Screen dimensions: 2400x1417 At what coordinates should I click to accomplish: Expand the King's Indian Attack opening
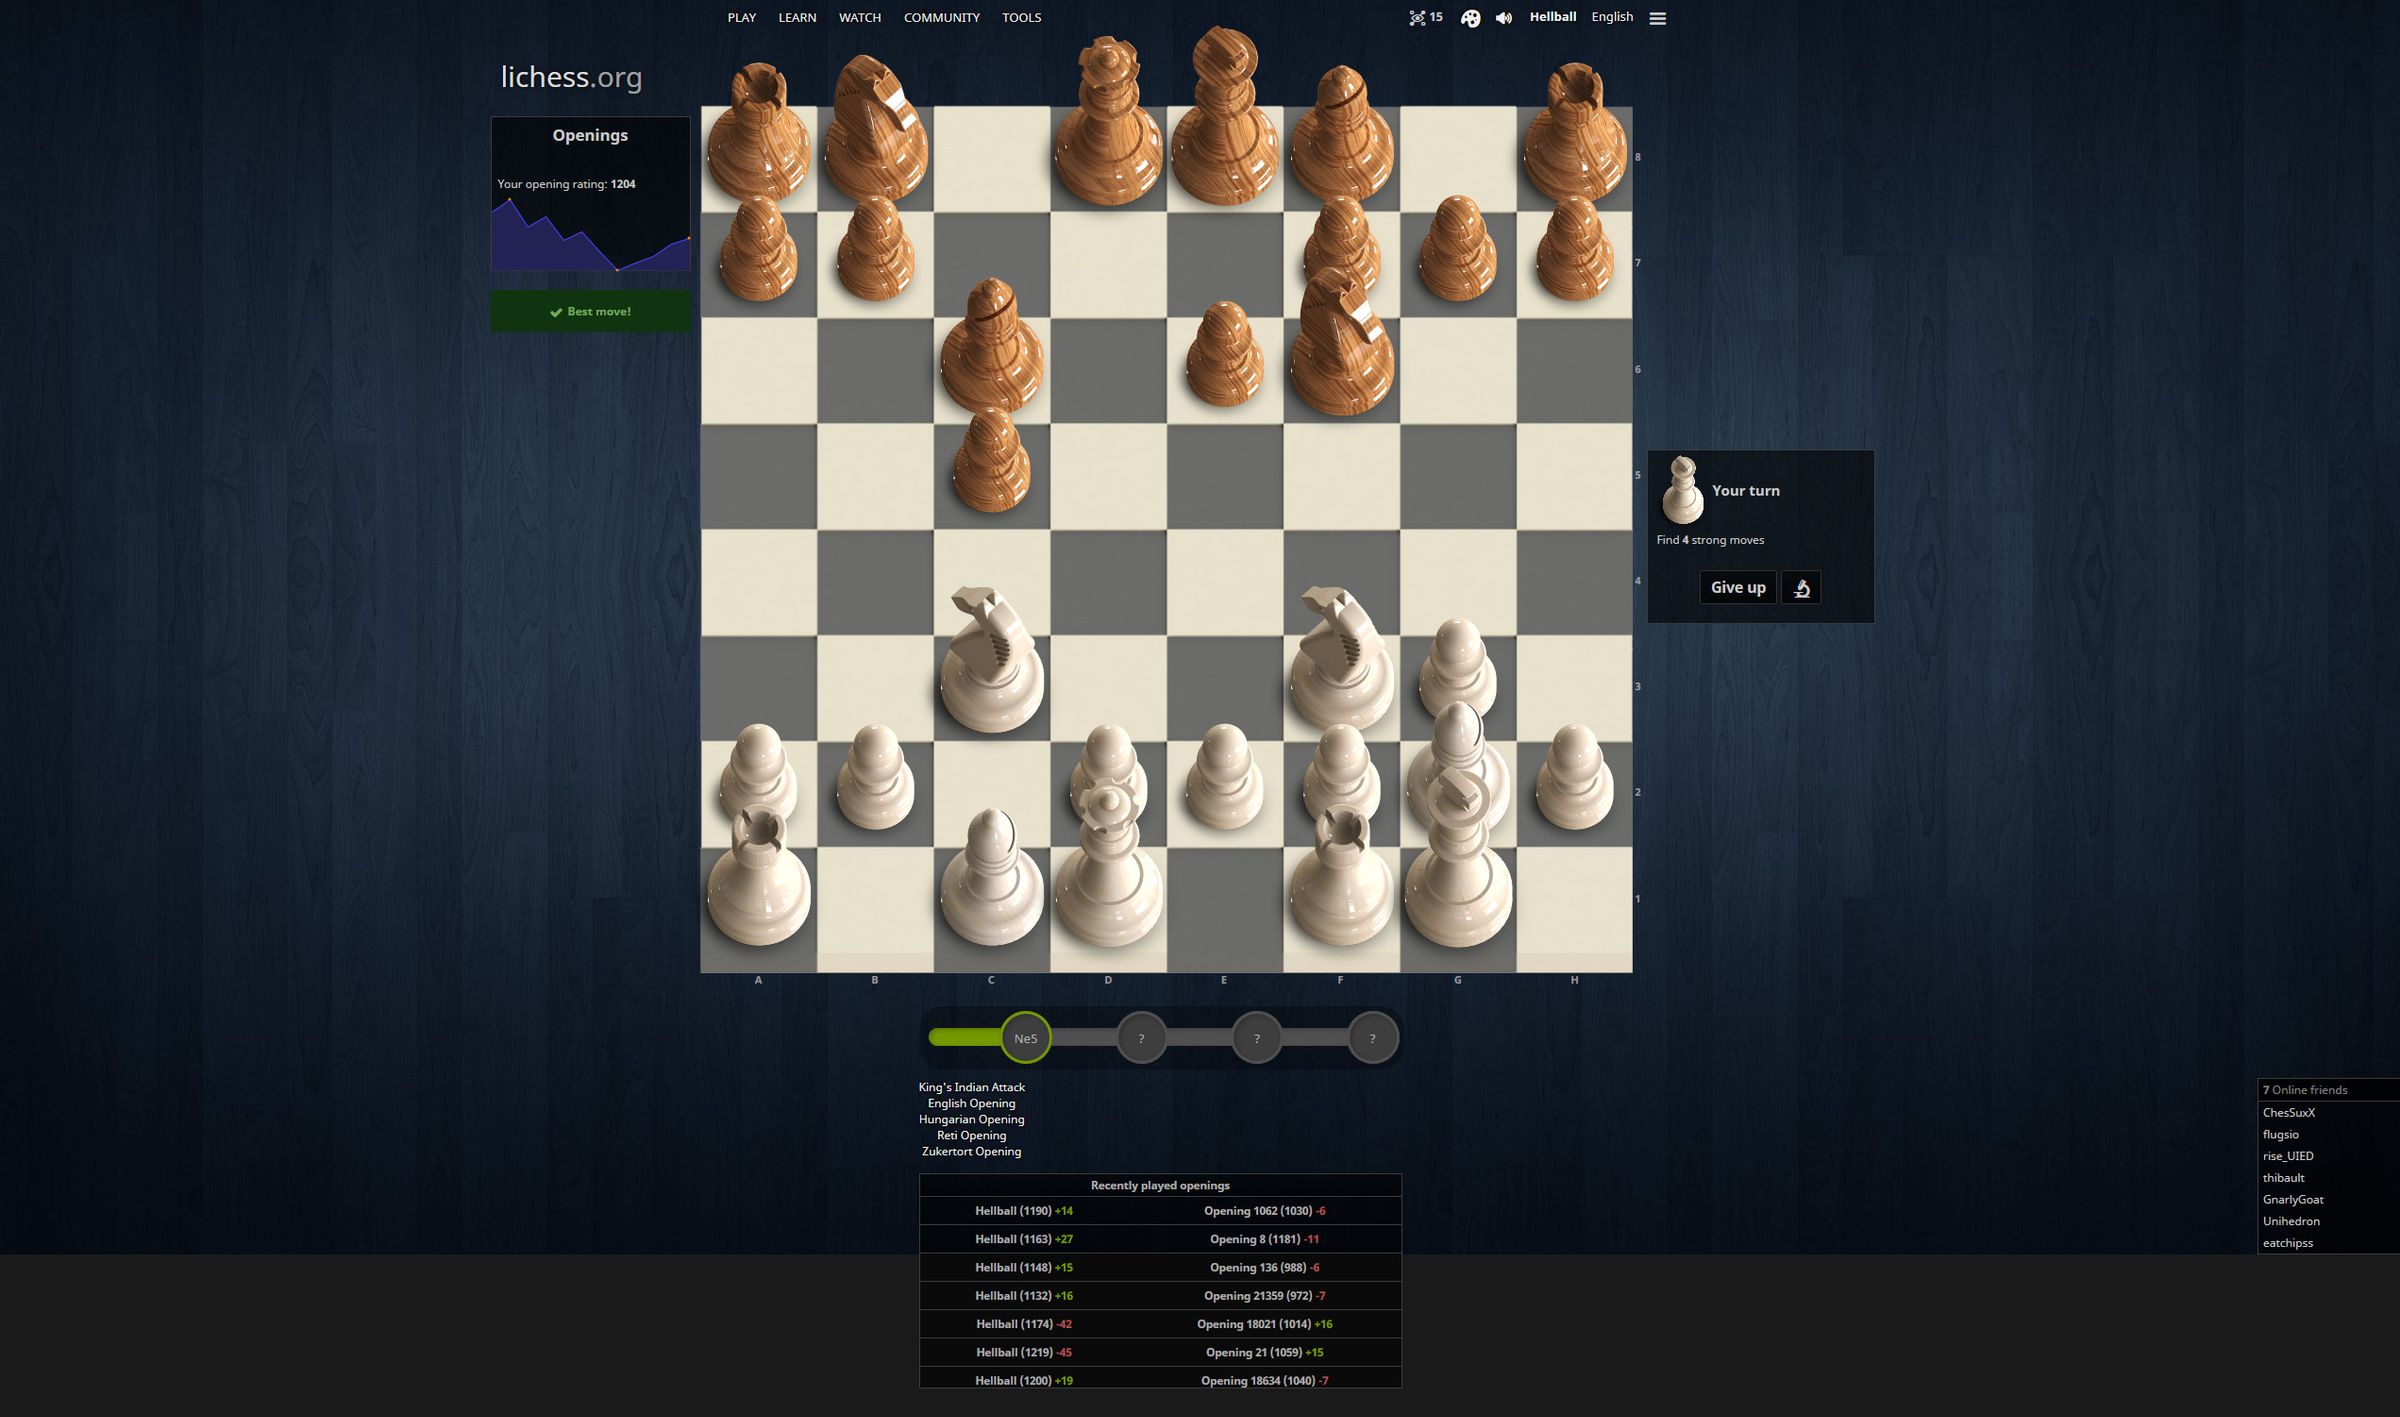(x=971, y=1086)
